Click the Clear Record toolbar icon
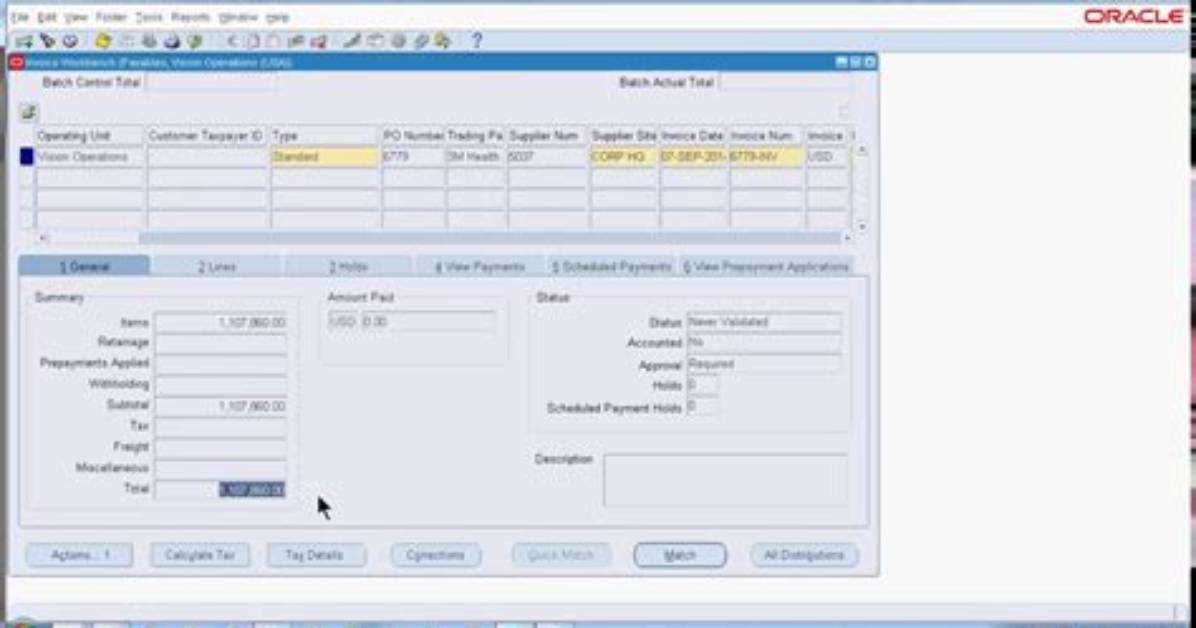Screen dimensions: 1196x628 point(296,41)
